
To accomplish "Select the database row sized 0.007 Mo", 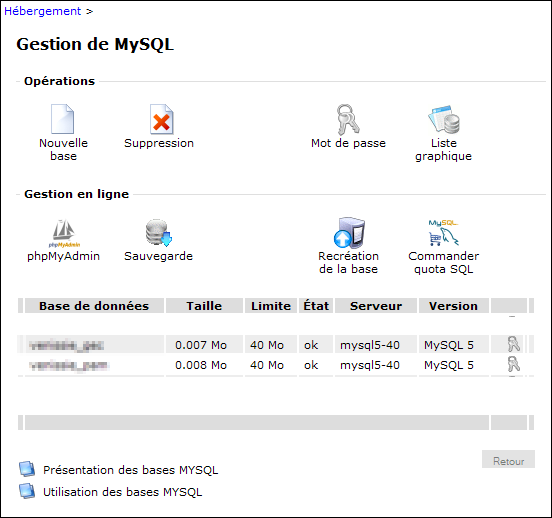I will tap(276, 344).
